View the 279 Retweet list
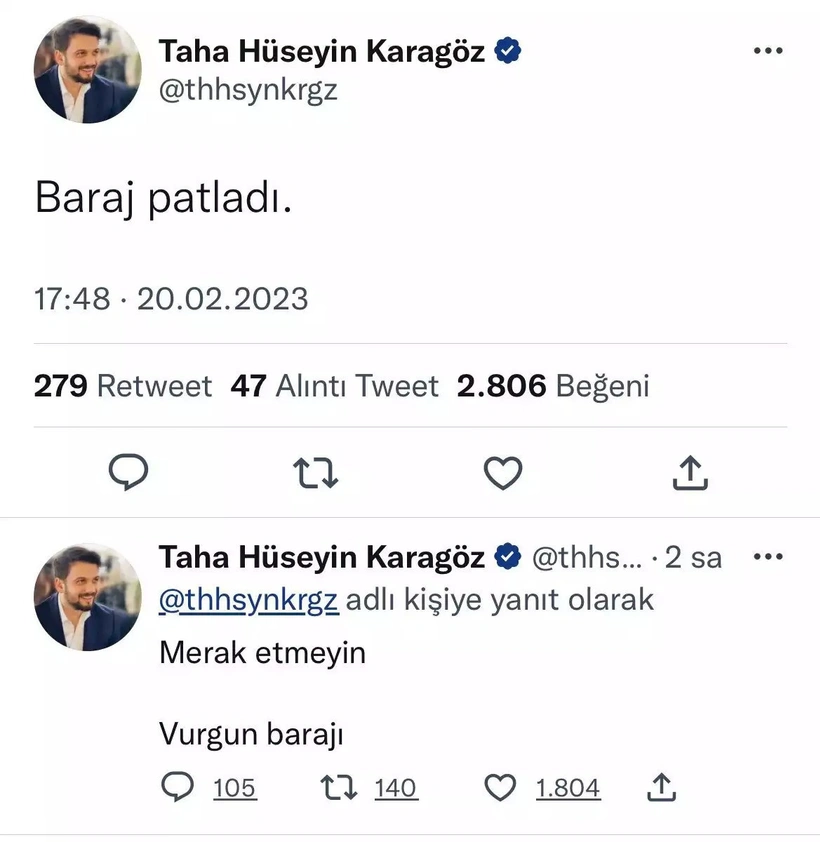Image resolution: width=820 pixels, height=842 pixels. tap(123, 386)
